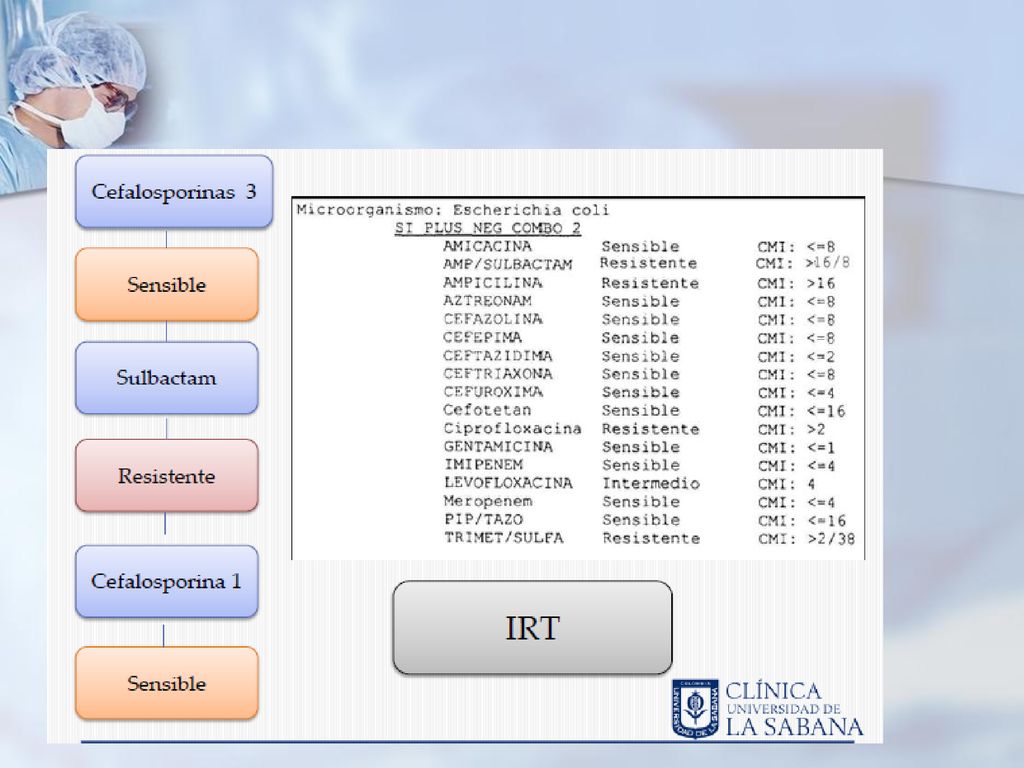Screen dimensions: 1024x768
Task: Click the Meropenem entry
Action: [x=488, y=502]
